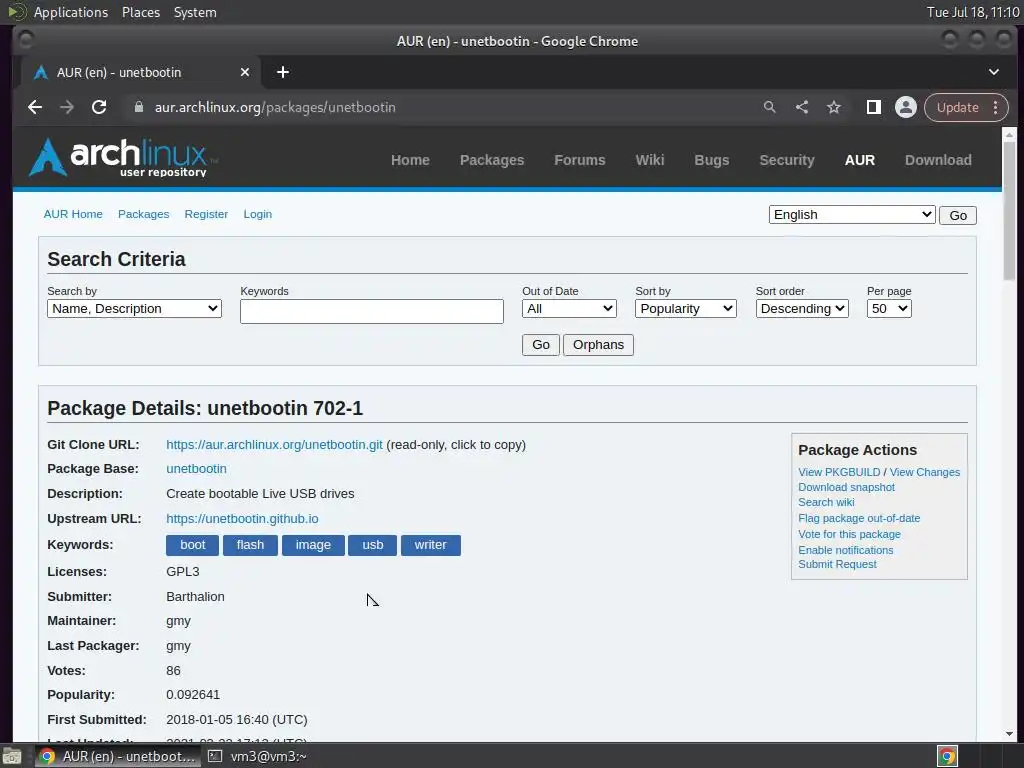Open the AUR nav item
This screenshot has width=1024, height=768.
(x=859, y=160)
